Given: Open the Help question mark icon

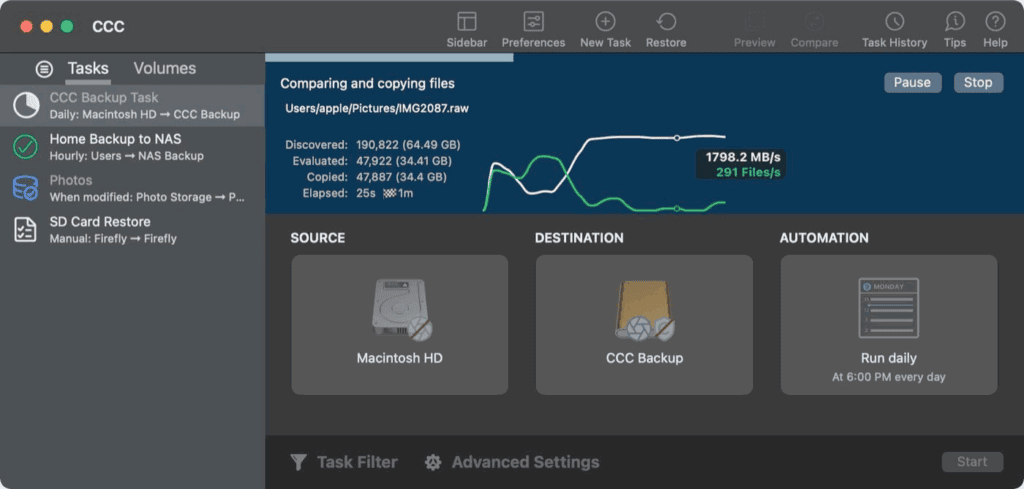Looking at the screenshot, I should click(x=995, y=22).
